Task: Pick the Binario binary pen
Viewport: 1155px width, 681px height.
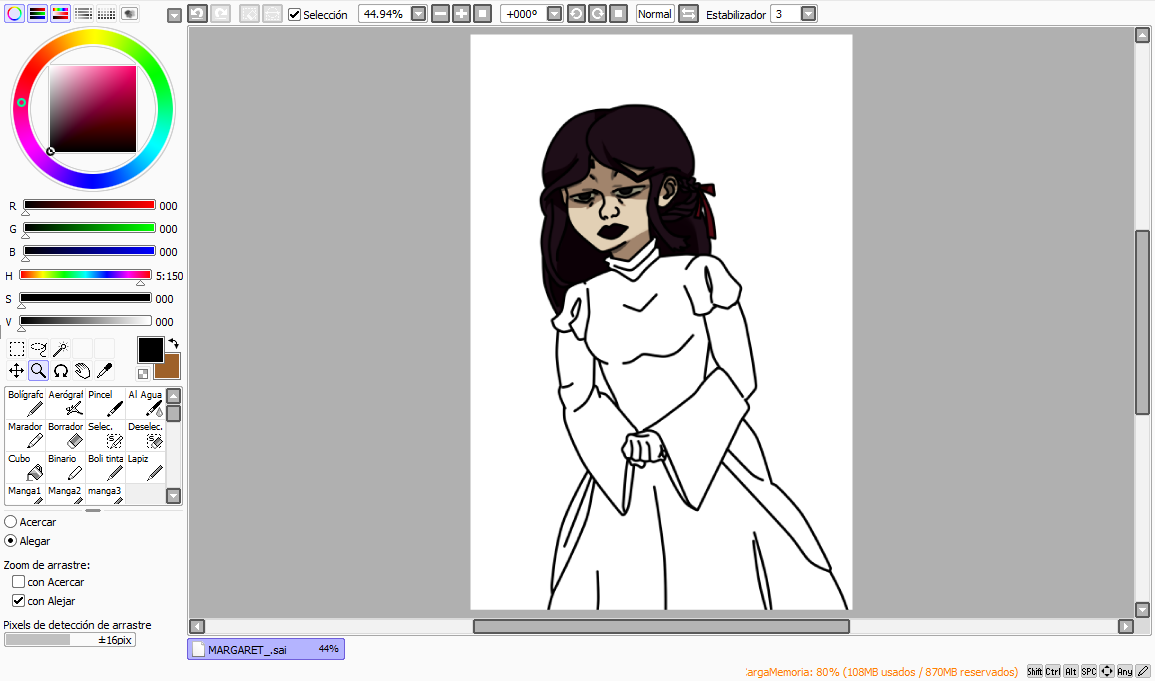Action: [66, 467]
